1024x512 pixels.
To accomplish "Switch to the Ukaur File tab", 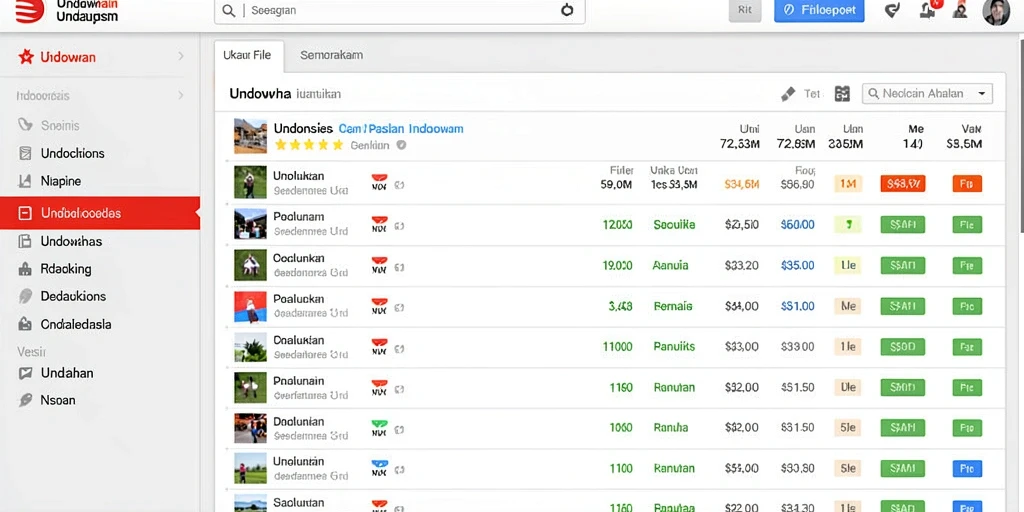I will click(x=249, y=56).
